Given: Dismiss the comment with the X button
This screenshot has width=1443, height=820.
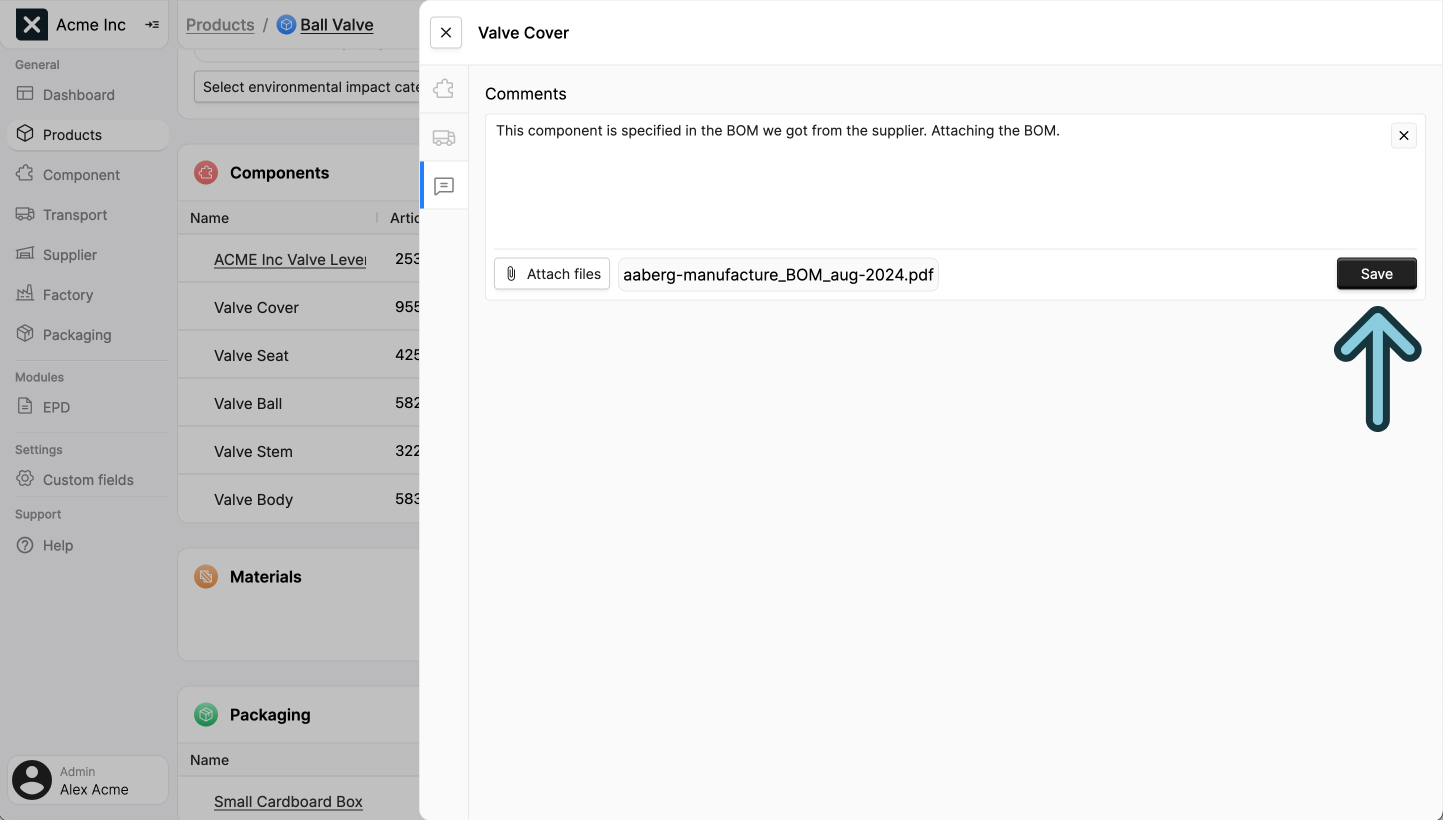Looking at the screenshot, I should pos(1403,135).
